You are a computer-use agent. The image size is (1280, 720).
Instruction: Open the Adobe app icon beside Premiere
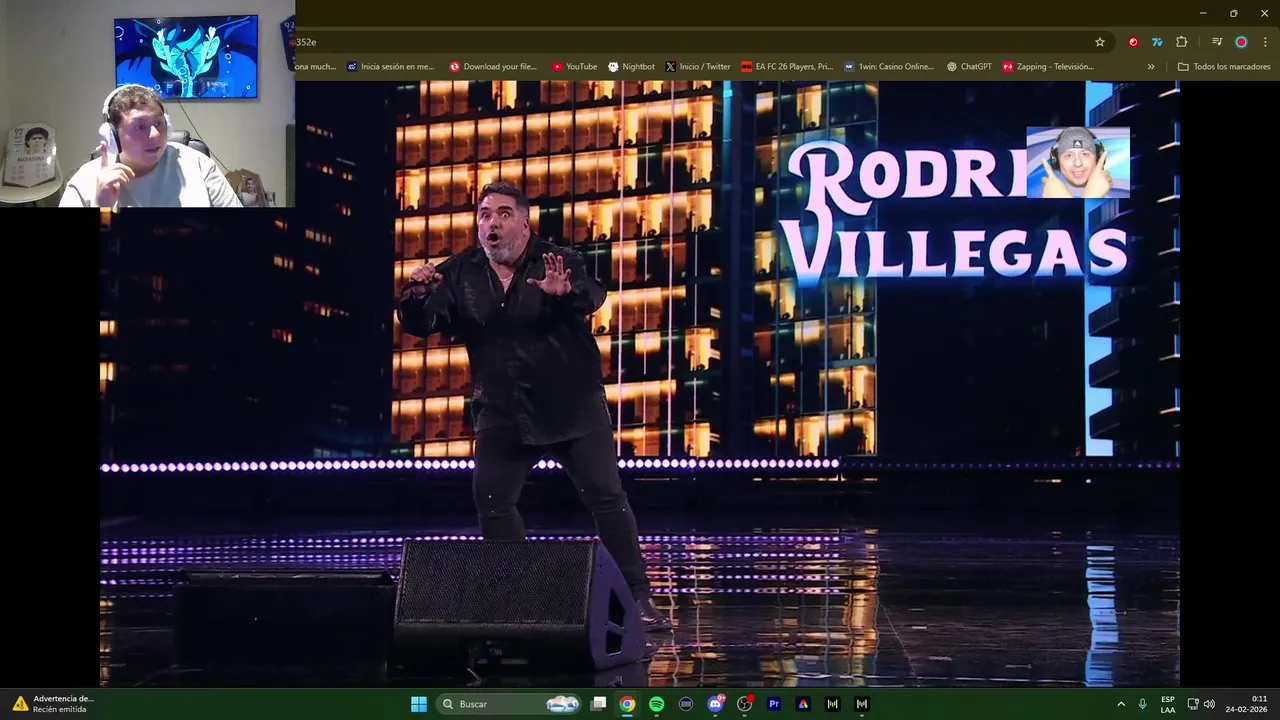(x=803, y=704)
